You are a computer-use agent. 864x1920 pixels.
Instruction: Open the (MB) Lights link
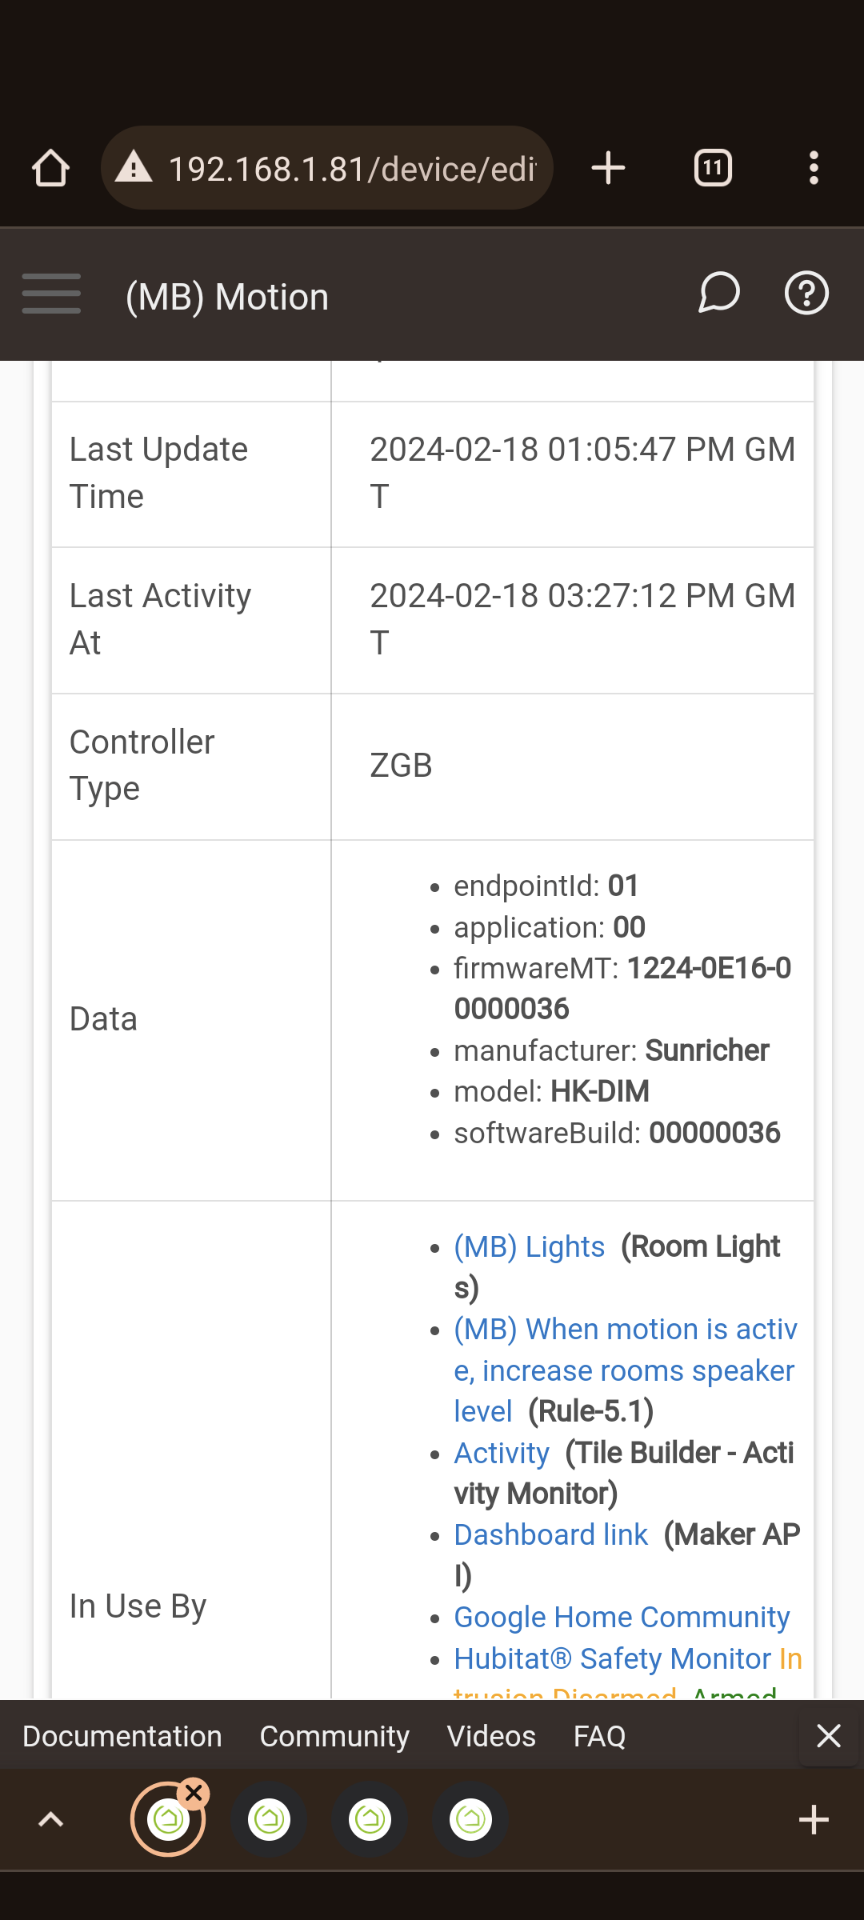[529, 1247]
